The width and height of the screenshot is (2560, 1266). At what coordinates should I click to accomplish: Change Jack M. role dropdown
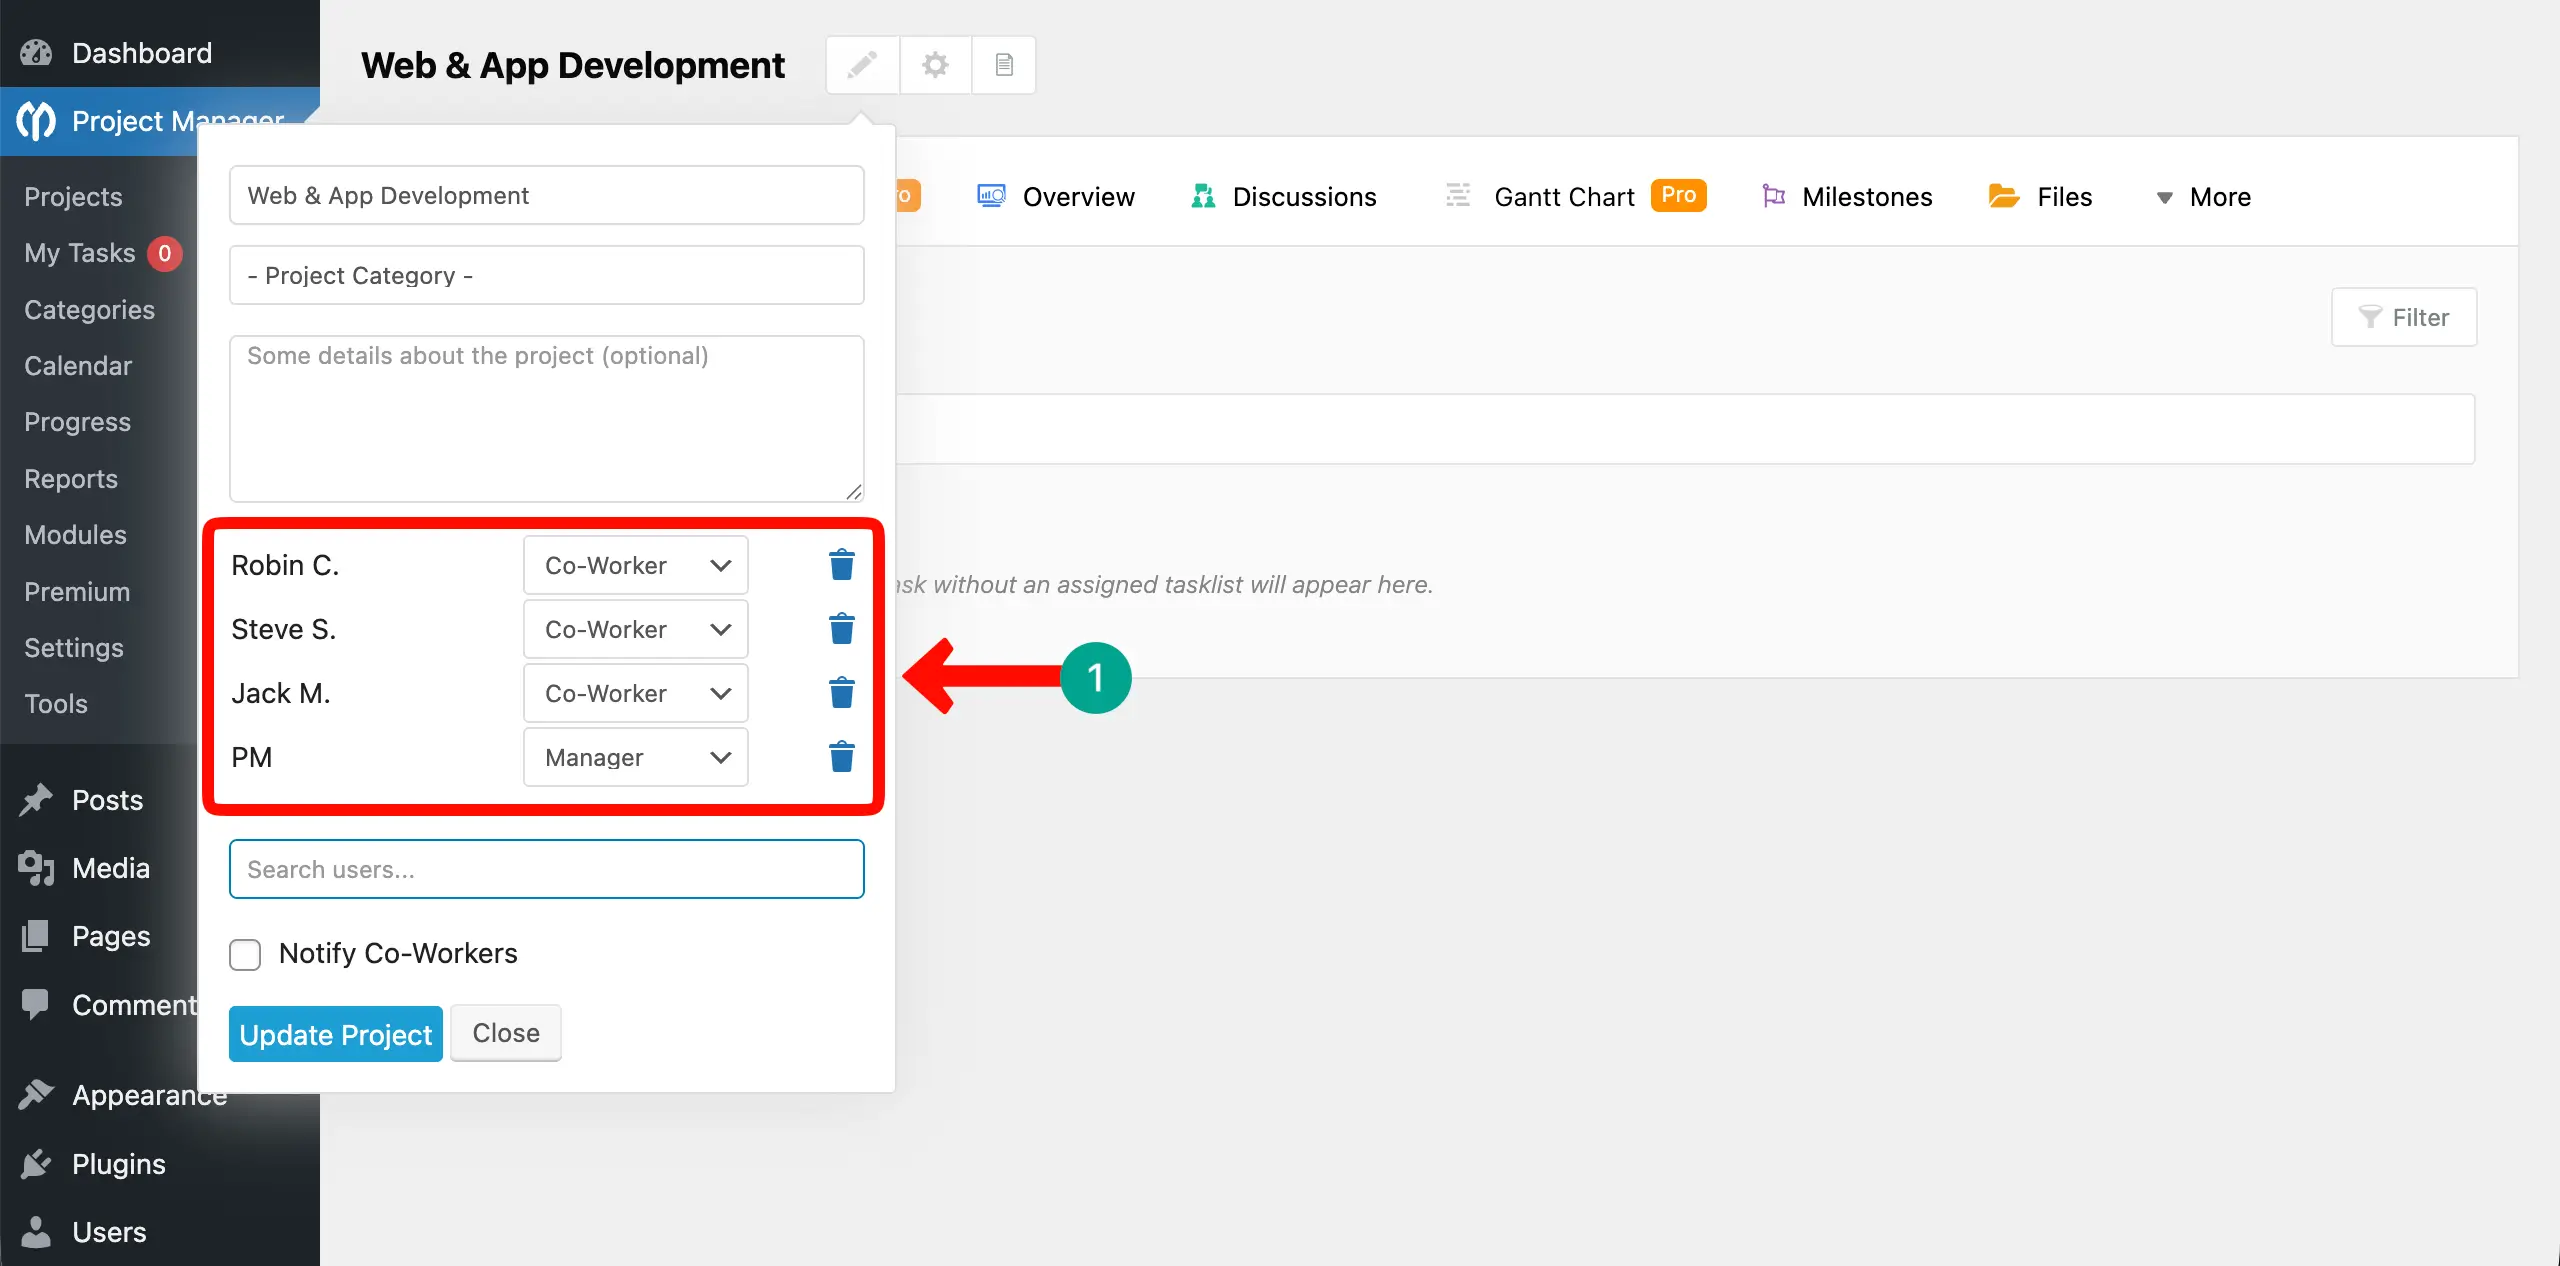(x=634, y=692)
